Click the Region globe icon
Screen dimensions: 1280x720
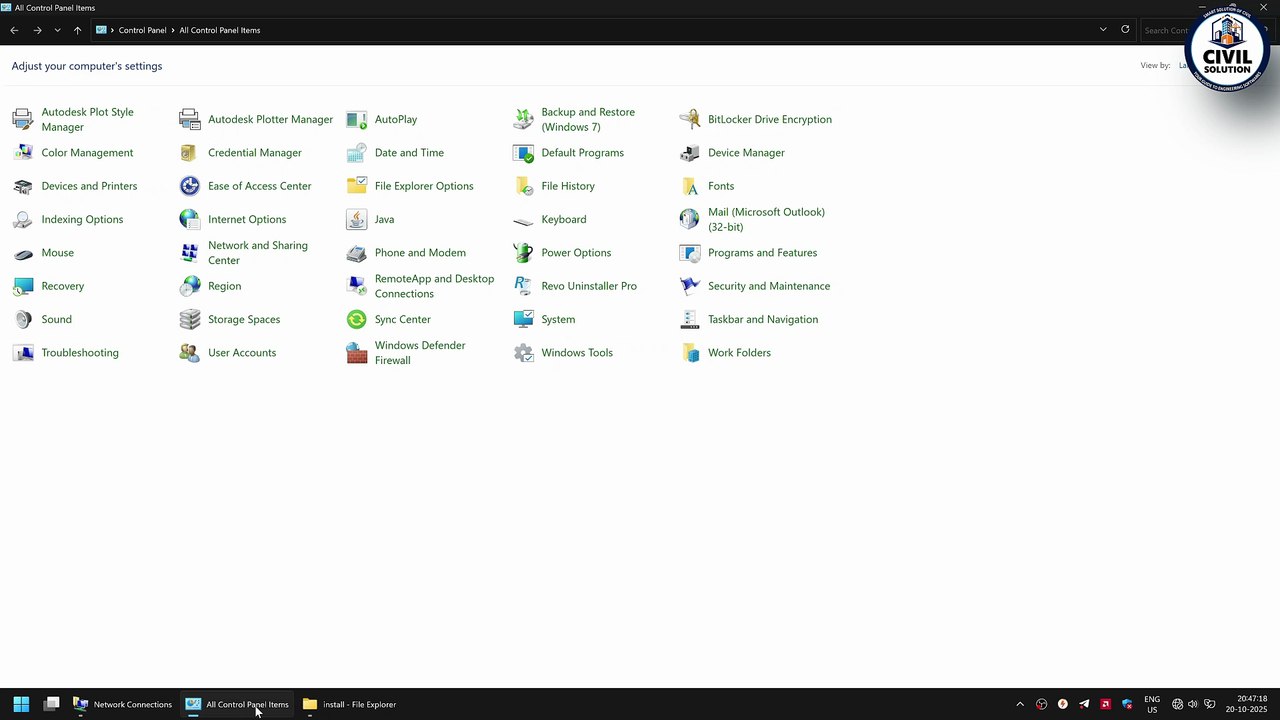pos(190,286)
